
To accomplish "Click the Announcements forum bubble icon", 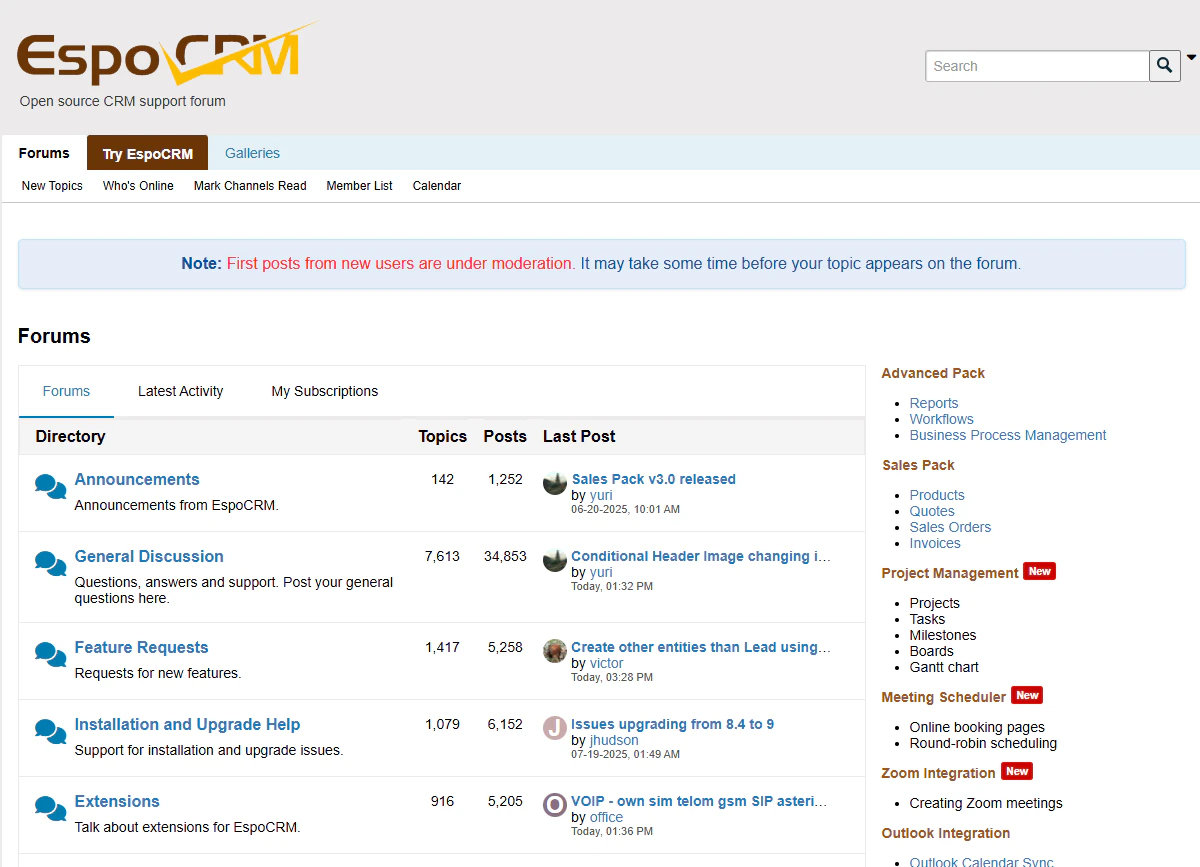I will 50,486.
